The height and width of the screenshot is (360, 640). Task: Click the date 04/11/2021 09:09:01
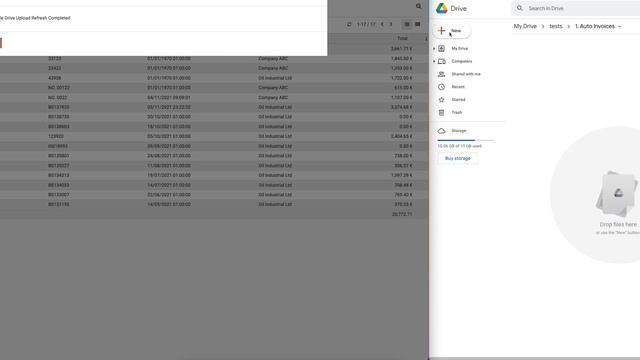169,98
